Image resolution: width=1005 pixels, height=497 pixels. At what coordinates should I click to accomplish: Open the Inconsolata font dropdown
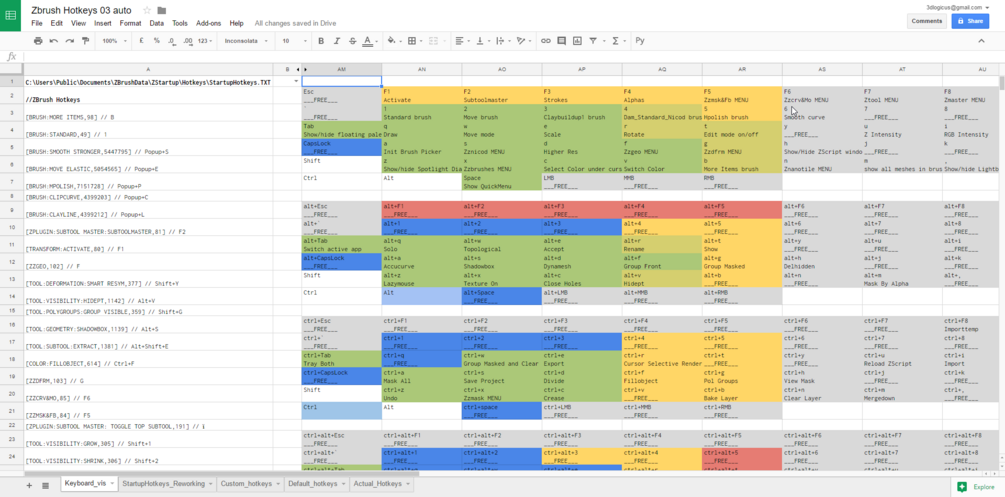[245, 41]
